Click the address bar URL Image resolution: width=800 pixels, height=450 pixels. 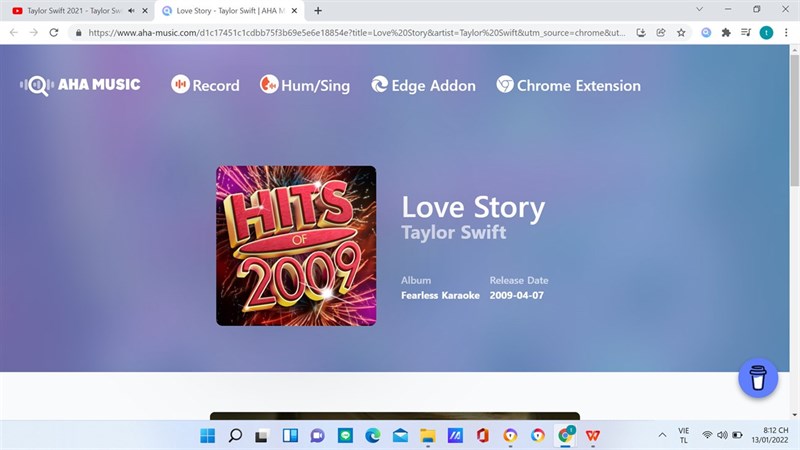point(357,33)
